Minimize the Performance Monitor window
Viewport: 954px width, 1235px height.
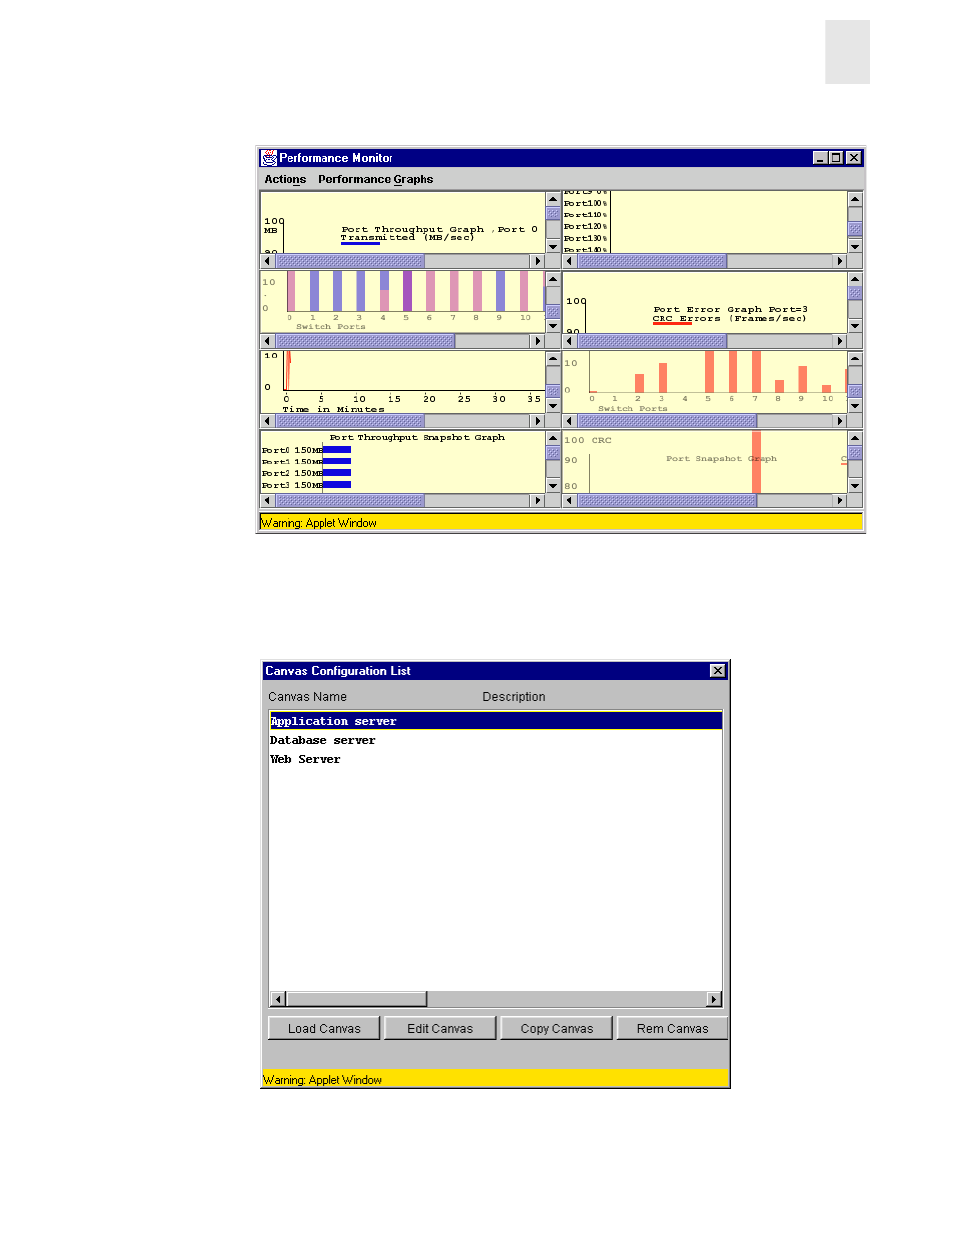[x=820, y=158]
